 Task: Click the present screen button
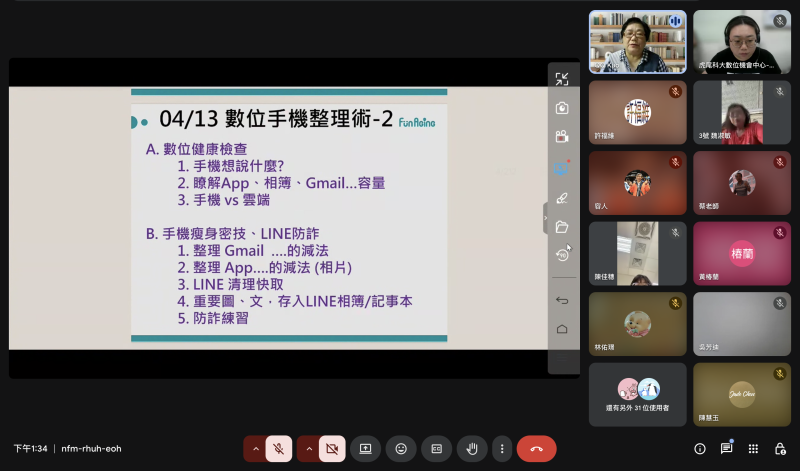tap(365, 449)
